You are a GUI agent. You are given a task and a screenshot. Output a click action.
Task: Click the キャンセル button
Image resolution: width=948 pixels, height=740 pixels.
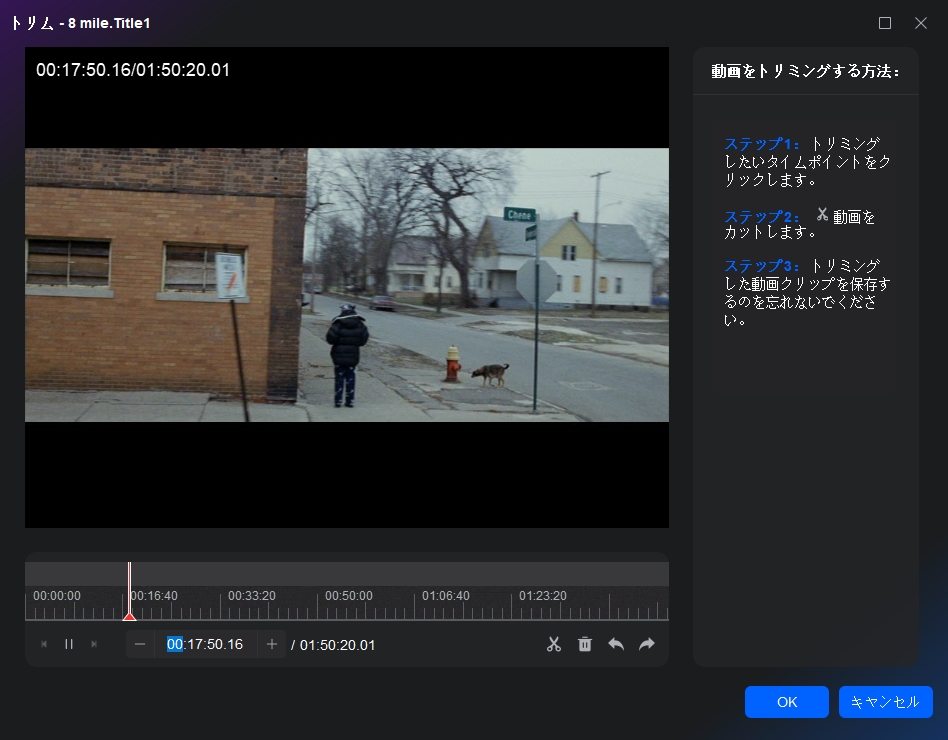coord(885,702)
